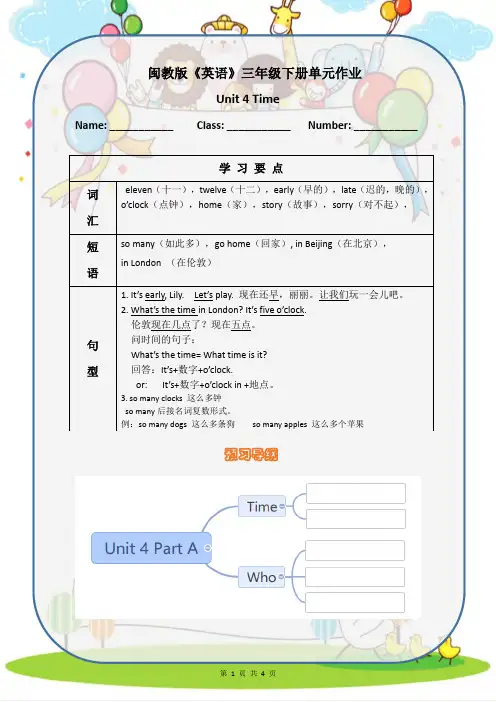Click the middle empty box under Who
Viewport: 496px width, 702px height.
coord(355,577)
